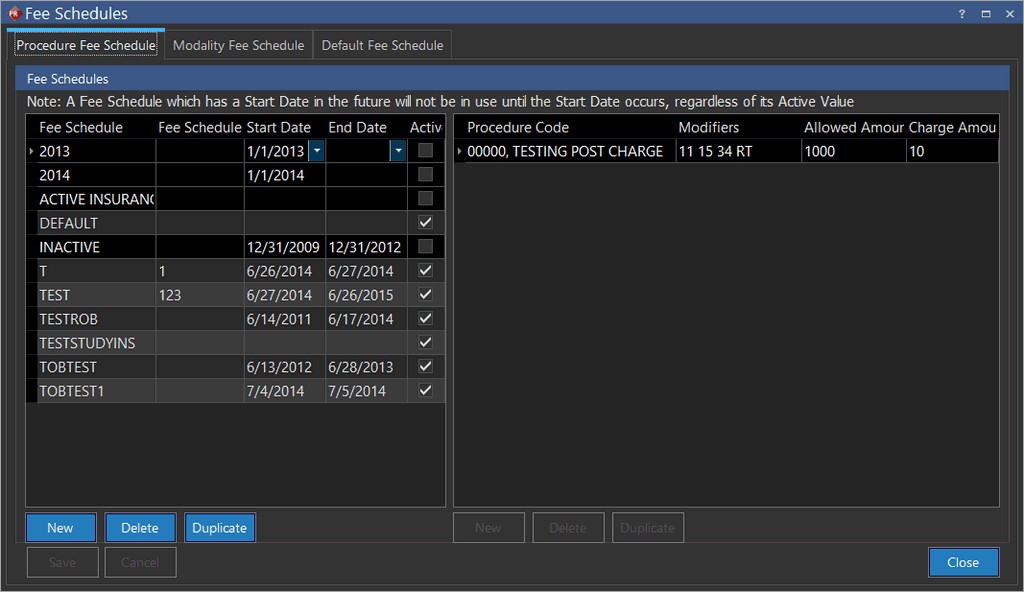Click the help question mark icon

(x=961, y=14)
